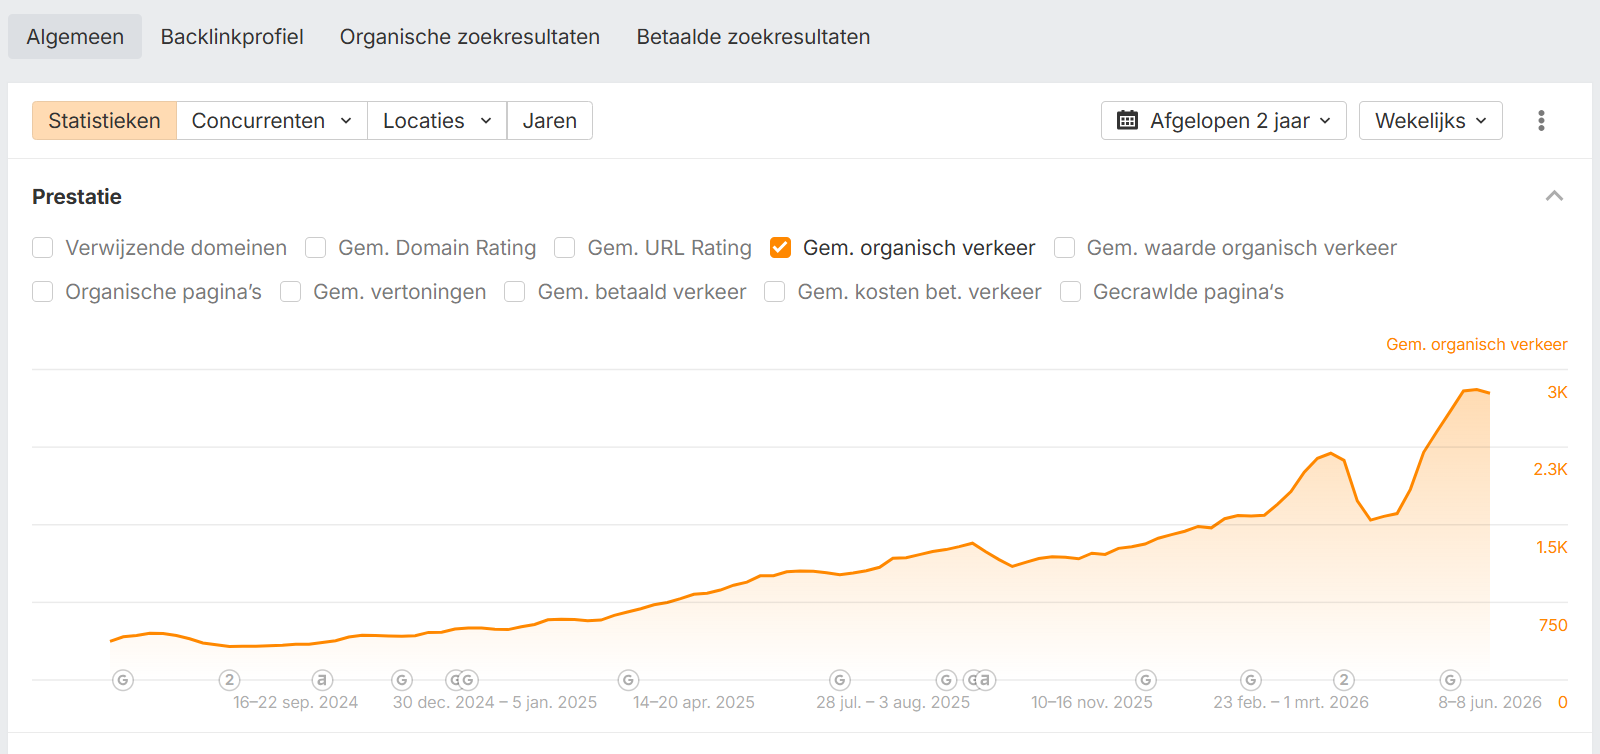Expand the Afgelopen 2 jaar date dropdown
The width and height of the screenshot is (1600, 754).
1223,121
